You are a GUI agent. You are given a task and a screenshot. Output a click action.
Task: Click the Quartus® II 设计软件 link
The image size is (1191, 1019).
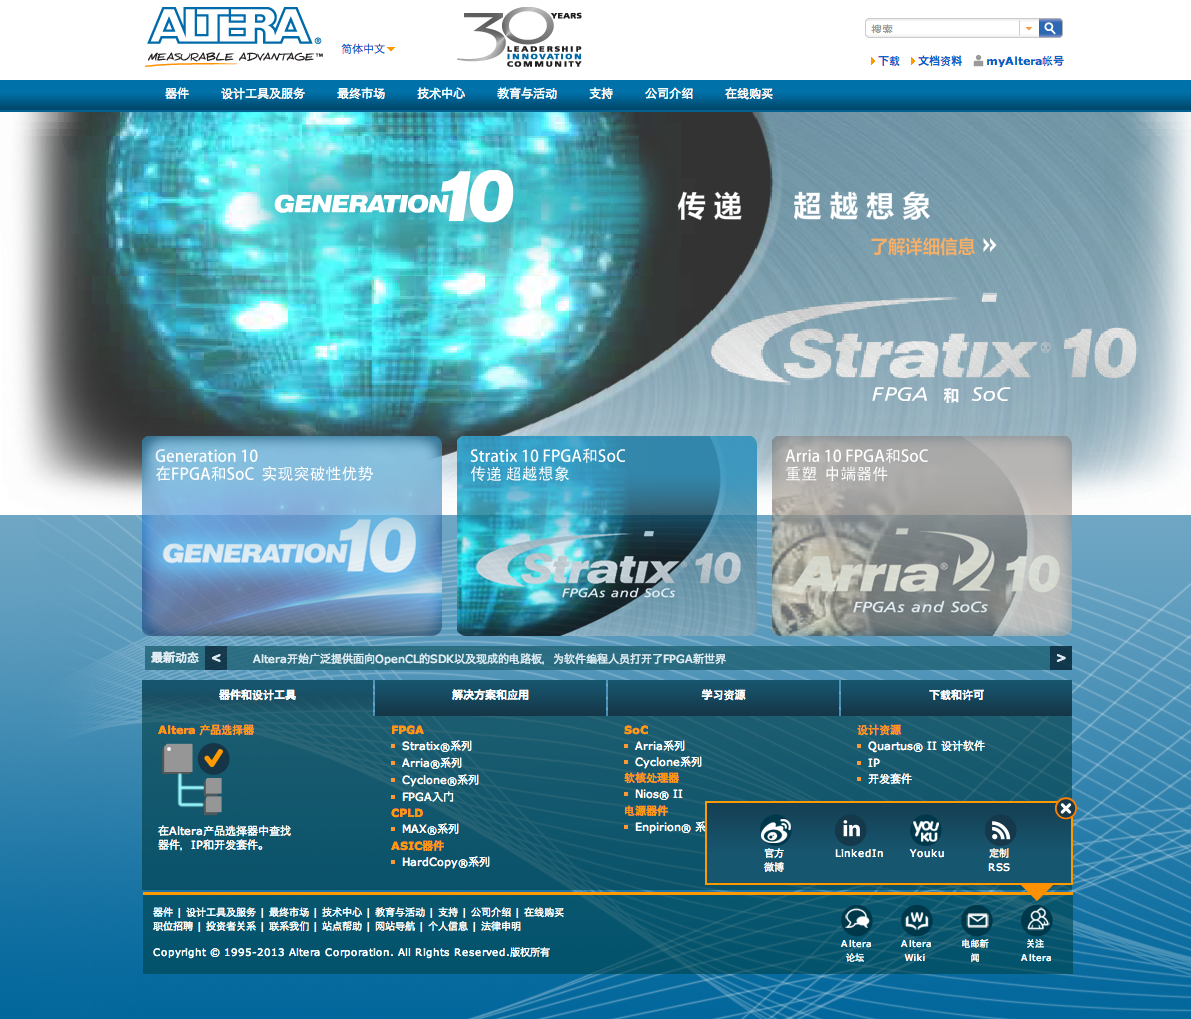(x=926, y=746)
